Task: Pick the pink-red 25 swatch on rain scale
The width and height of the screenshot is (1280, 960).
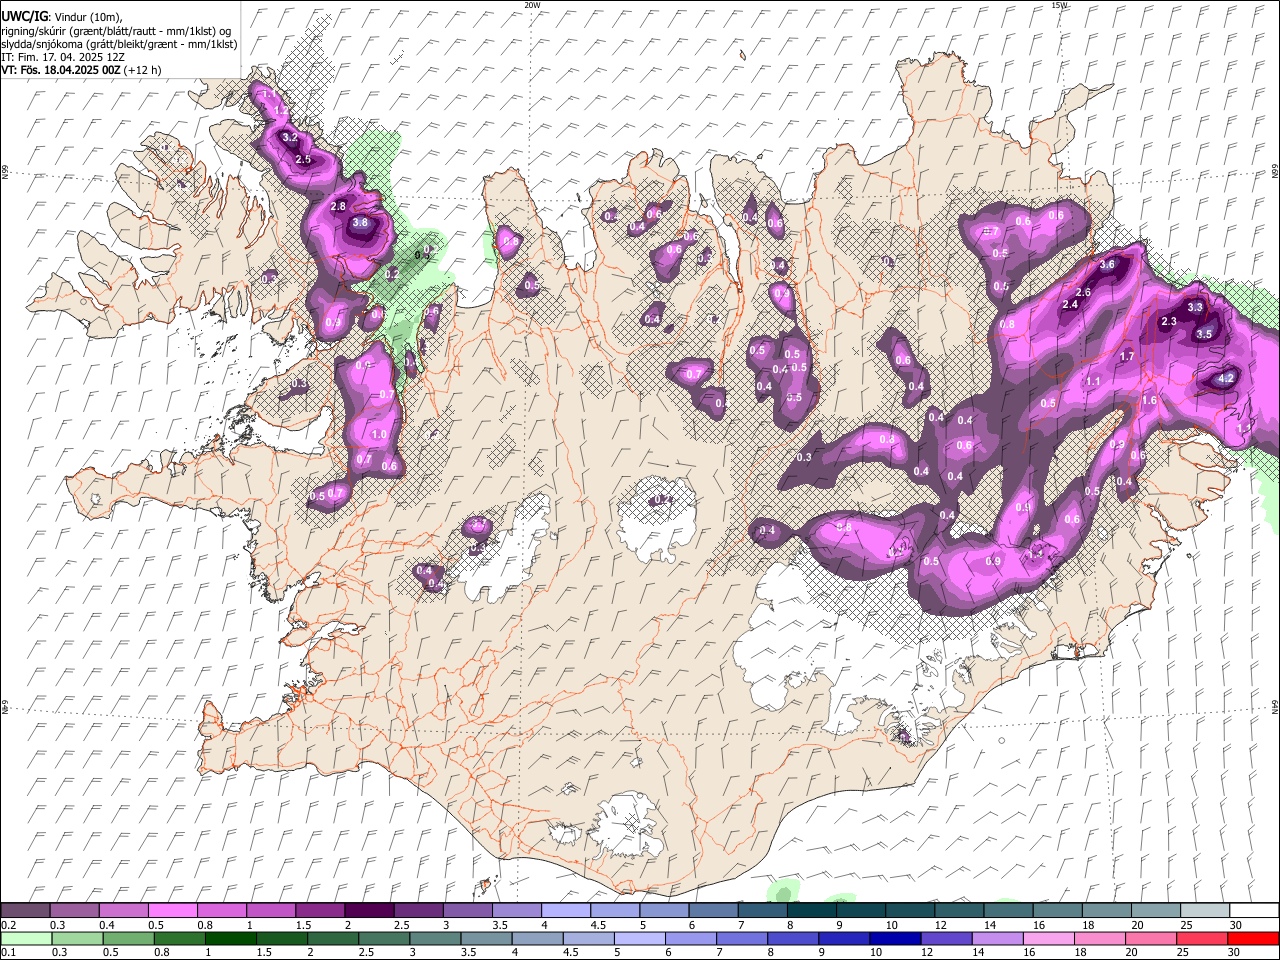Action: [1202, 938]
